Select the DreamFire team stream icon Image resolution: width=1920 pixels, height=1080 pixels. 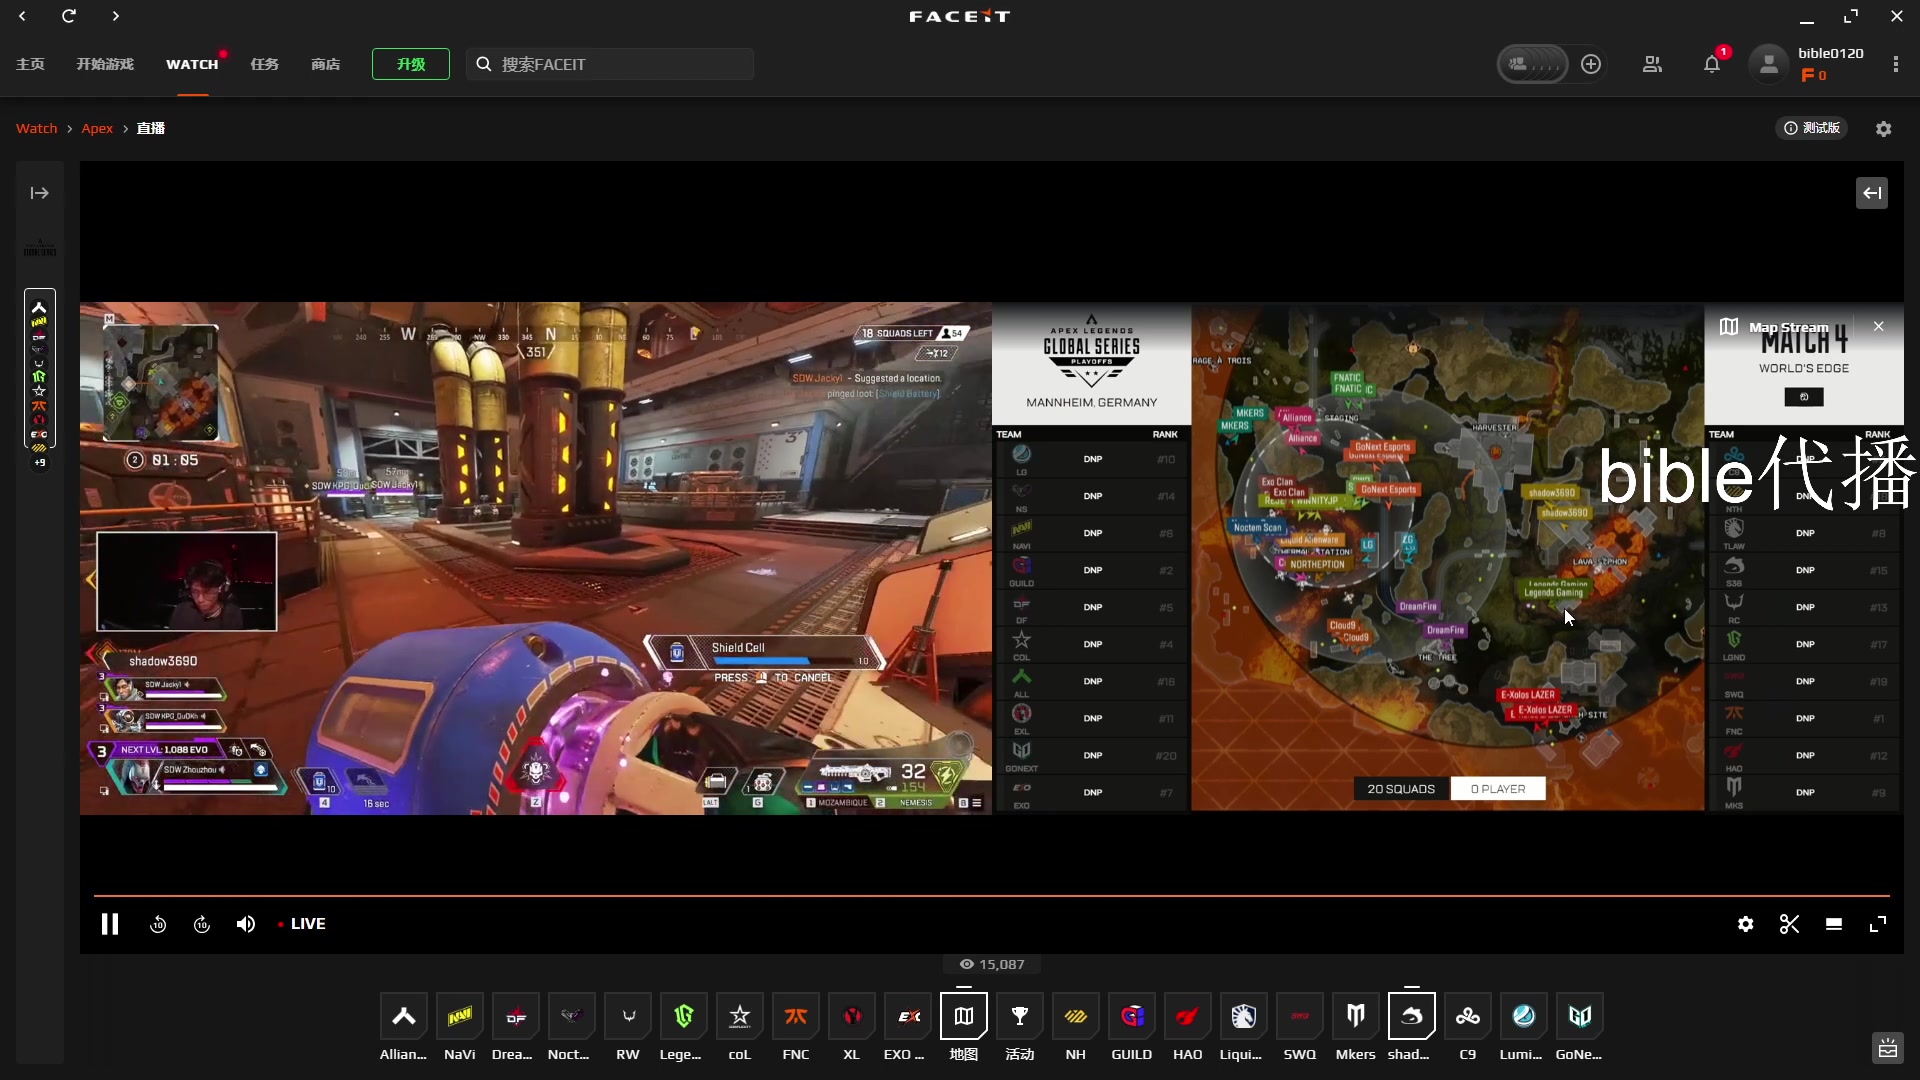tap(516, 1016)
